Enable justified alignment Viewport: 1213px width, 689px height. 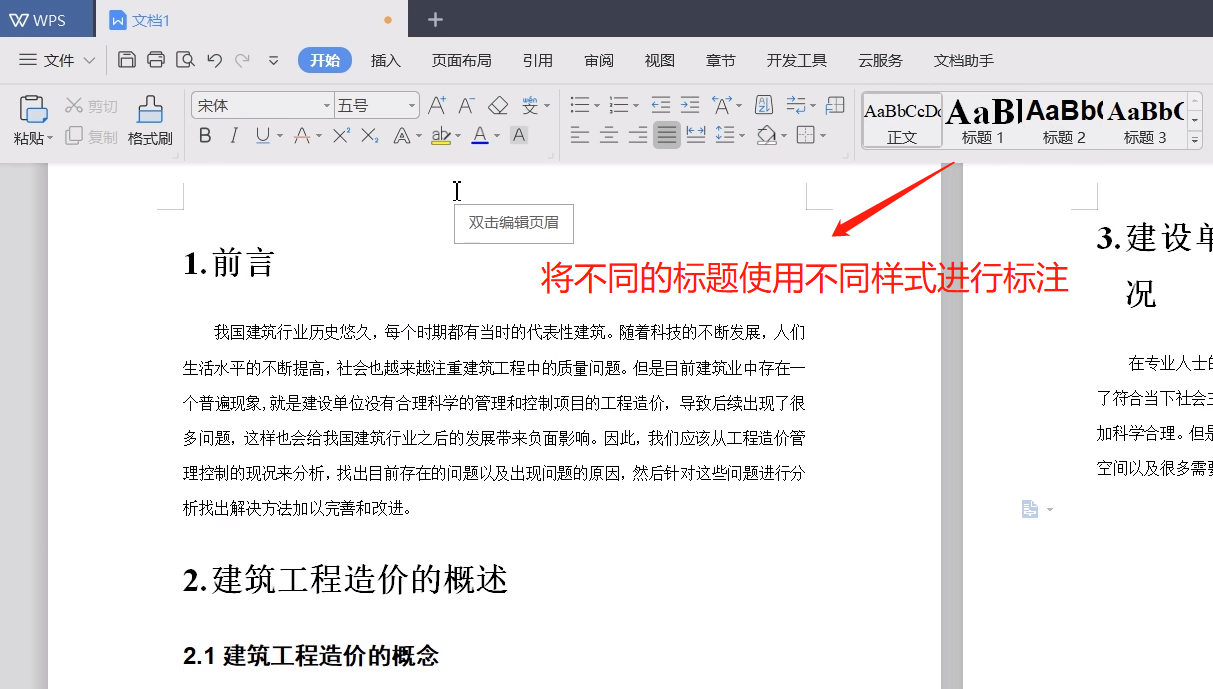[665, 134]
